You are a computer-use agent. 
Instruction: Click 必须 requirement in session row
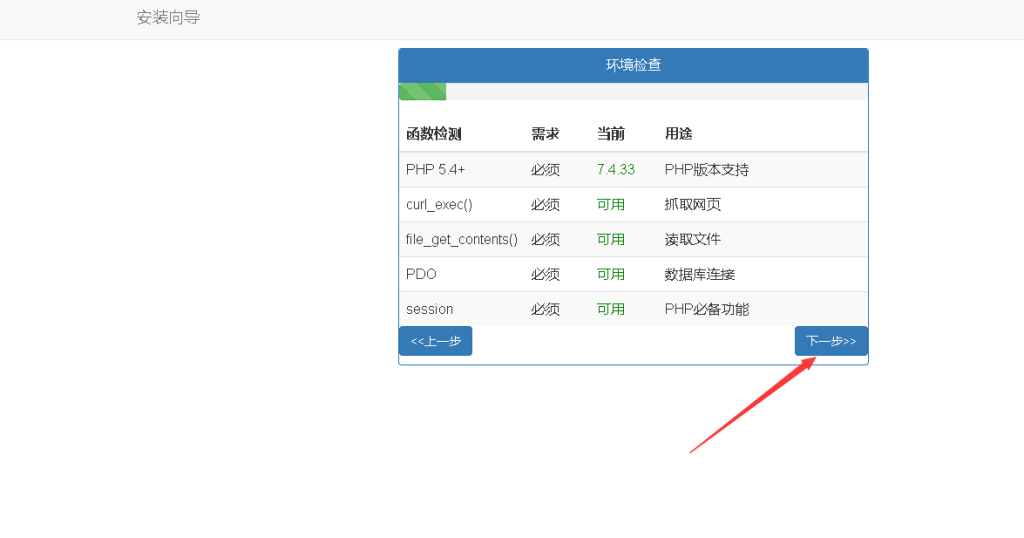point(545,309)
